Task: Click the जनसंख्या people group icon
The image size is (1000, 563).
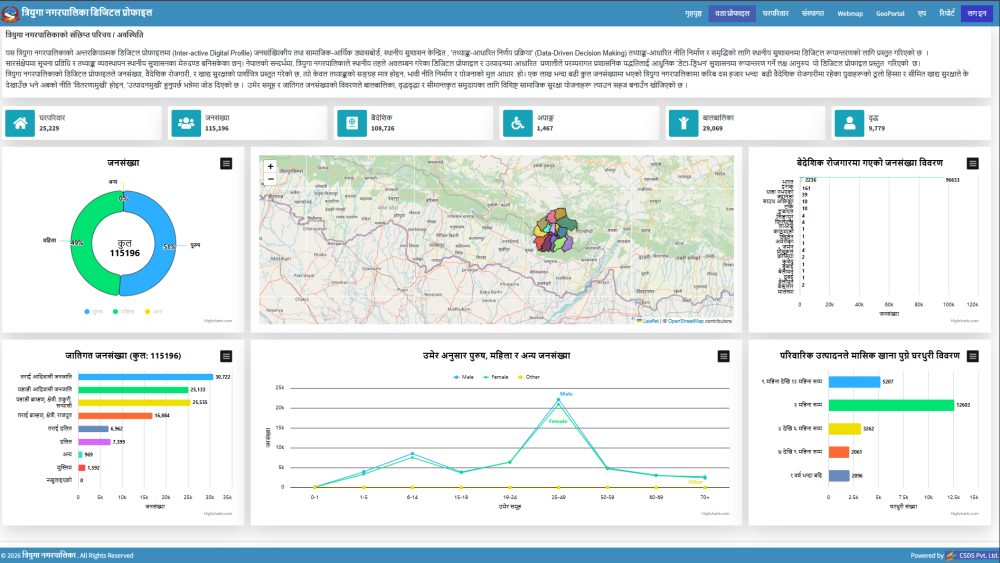Action: click(x=186, y=123)
